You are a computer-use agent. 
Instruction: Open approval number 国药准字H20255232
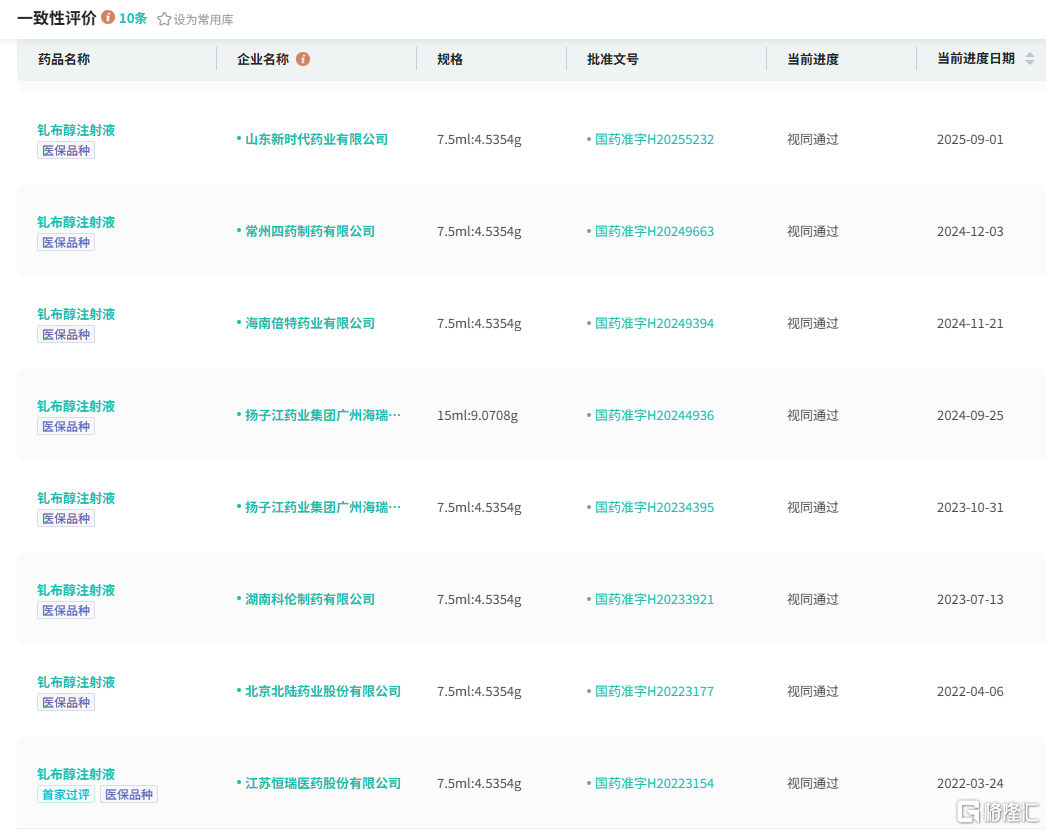click(x=654, y=139)
